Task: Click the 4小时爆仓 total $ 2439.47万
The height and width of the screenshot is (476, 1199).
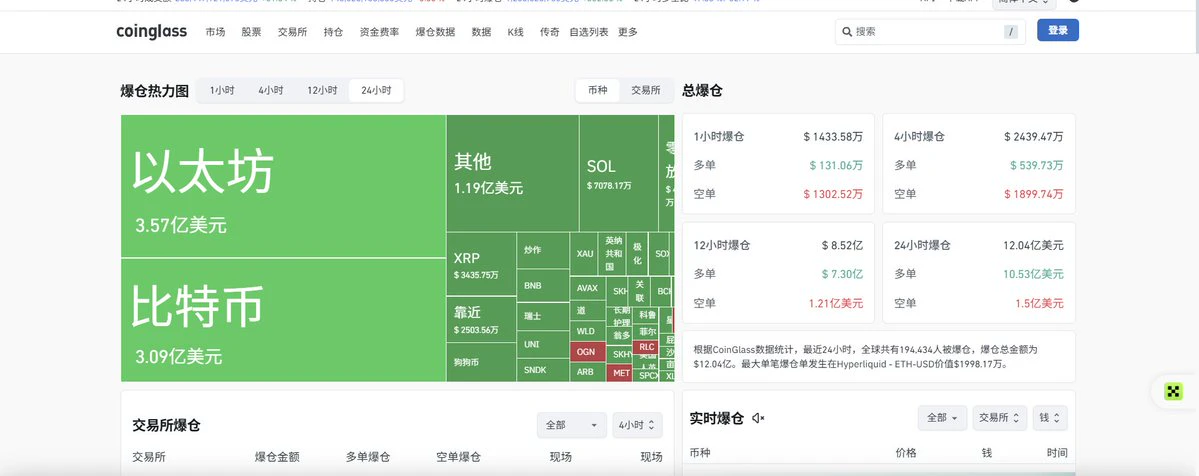Action: (x=1033, y=137)
